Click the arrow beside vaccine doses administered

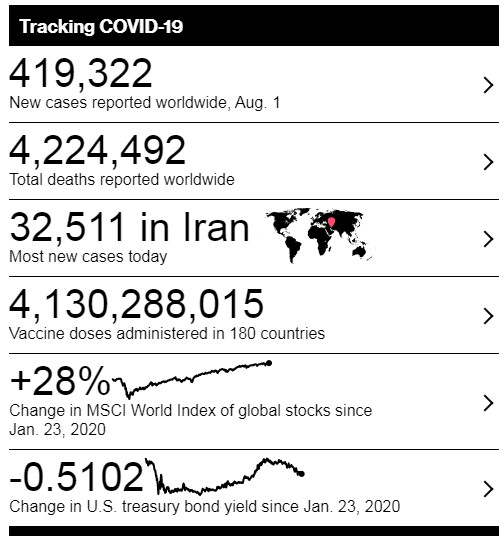(488, 316)
